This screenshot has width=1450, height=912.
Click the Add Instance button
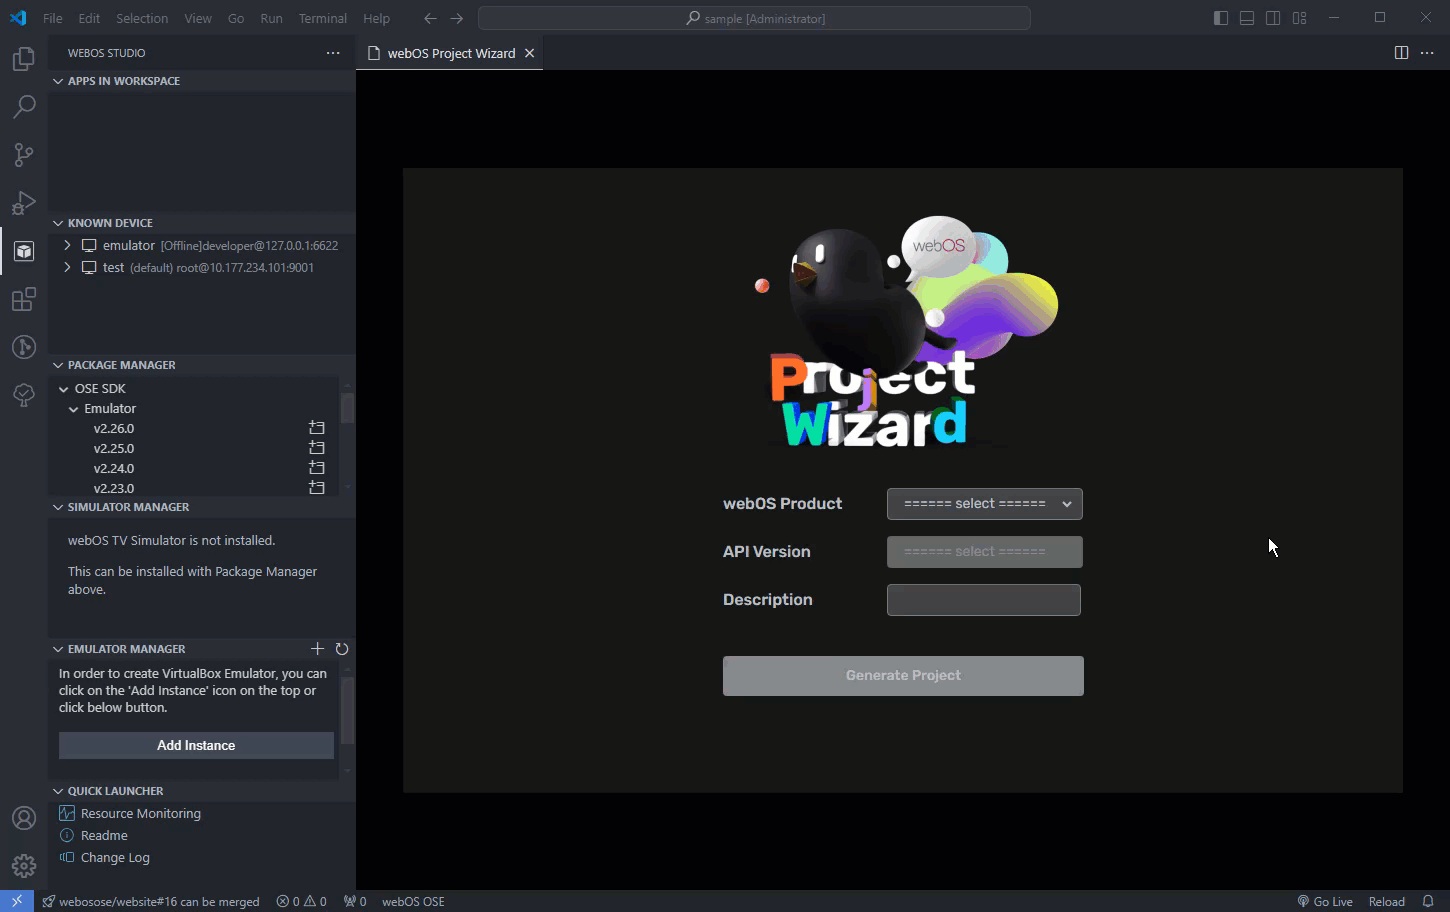(x=196, y=745)
